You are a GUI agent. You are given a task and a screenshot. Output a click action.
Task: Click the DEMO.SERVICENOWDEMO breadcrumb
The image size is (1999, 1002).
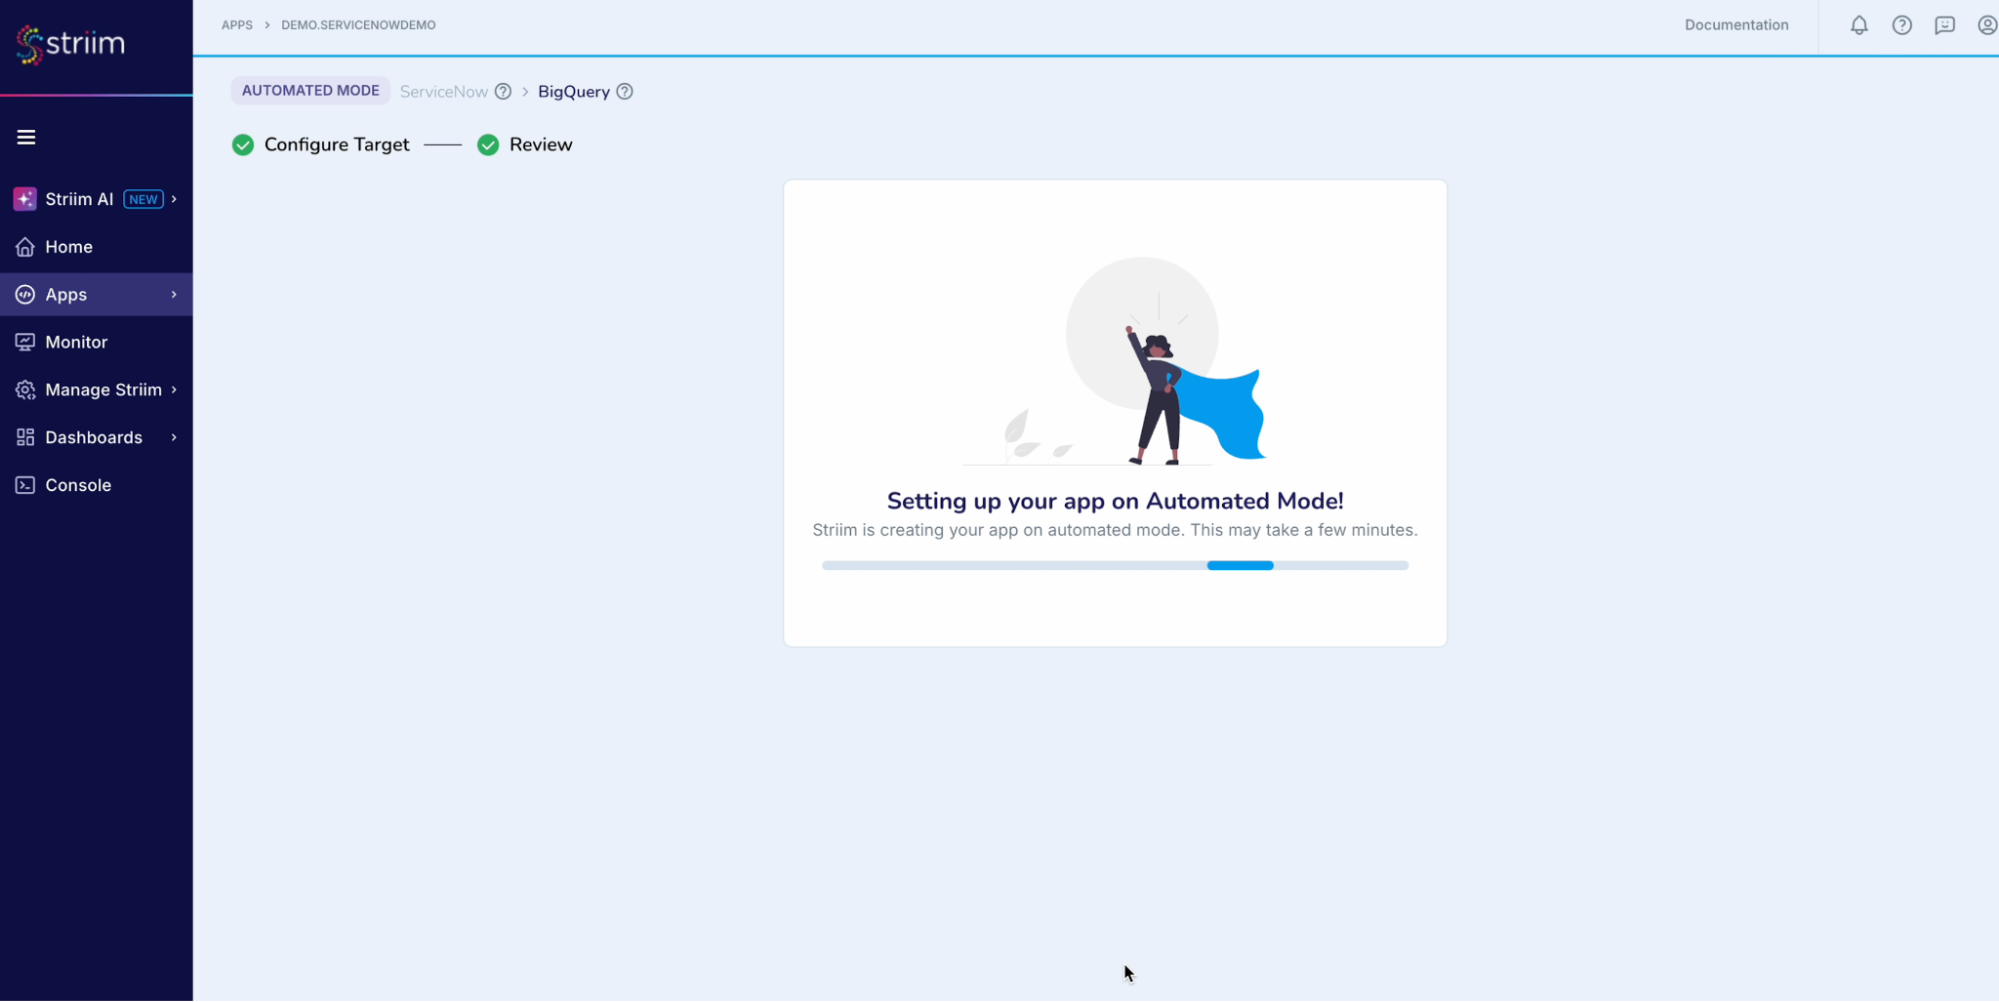pos(358,25)
